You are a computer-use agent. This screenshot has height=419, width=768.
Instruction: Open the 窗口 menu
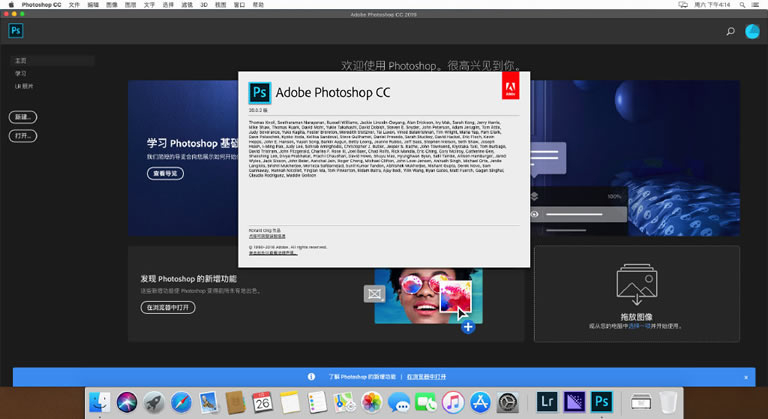click(x=239, y=4)
